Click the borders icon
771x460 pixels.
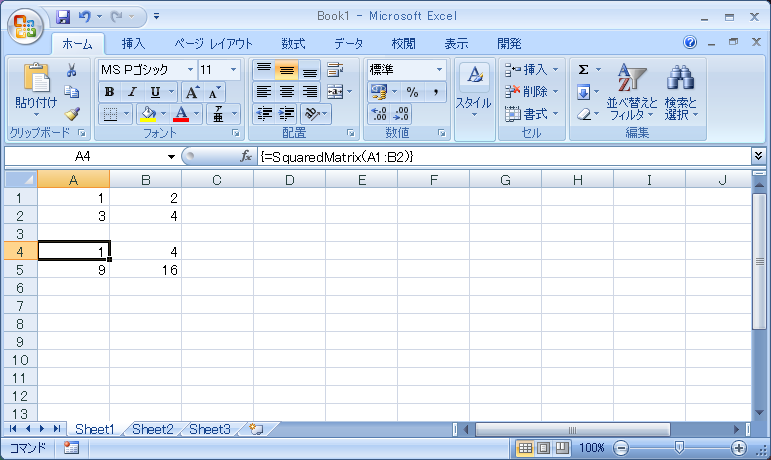pos(111,114)
